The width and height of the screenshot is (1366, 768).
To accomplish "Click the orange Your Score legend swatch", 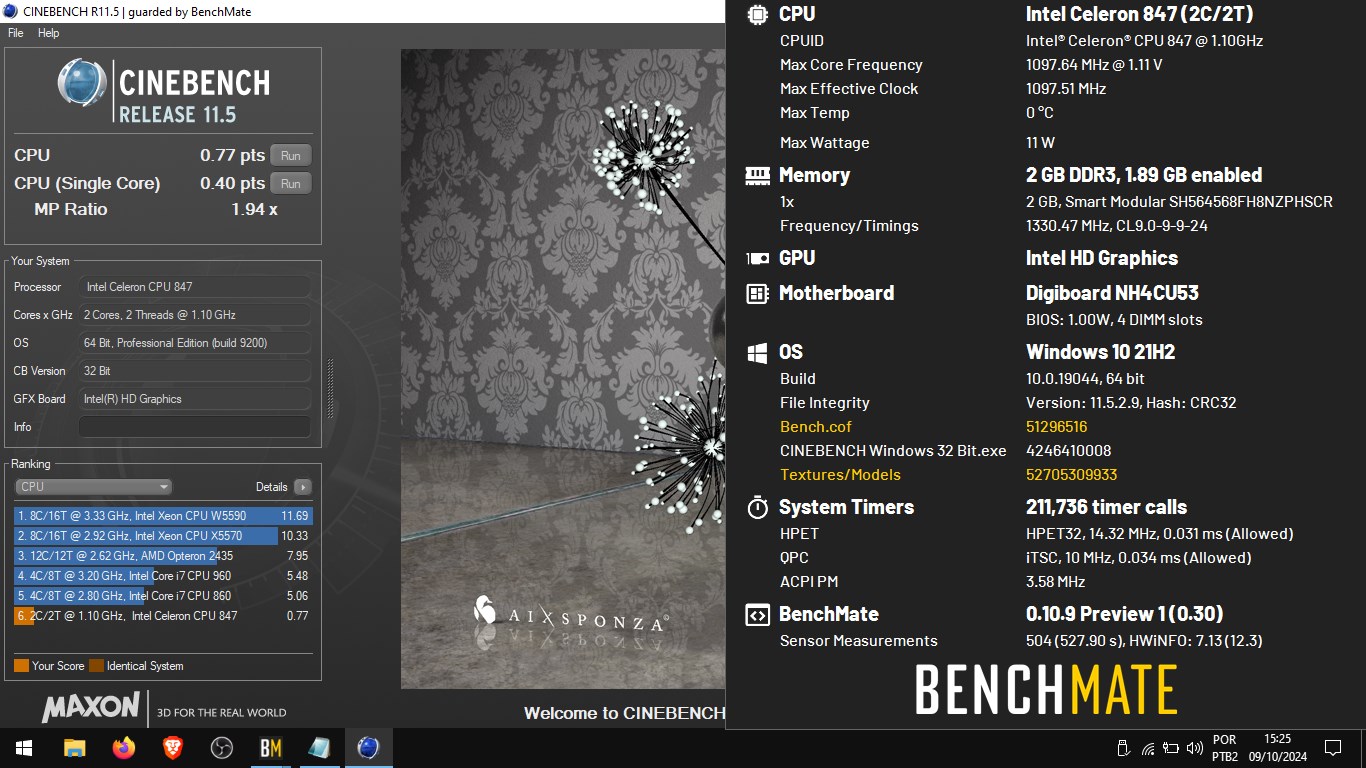I will pyautogui.click(x=21, y=666).
